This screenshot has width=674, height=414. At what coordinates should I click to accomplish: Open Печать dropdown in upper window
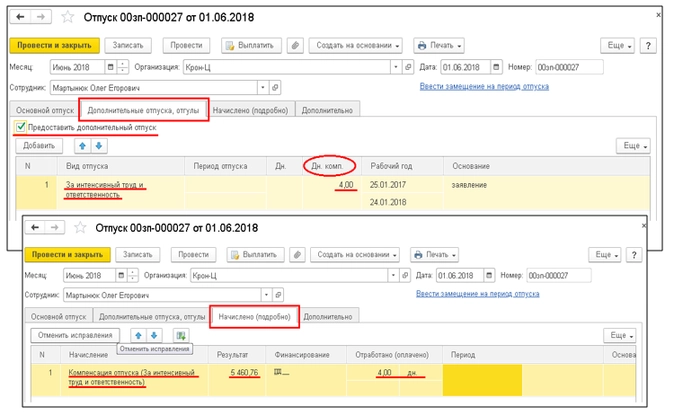click(x=439, y=45)
